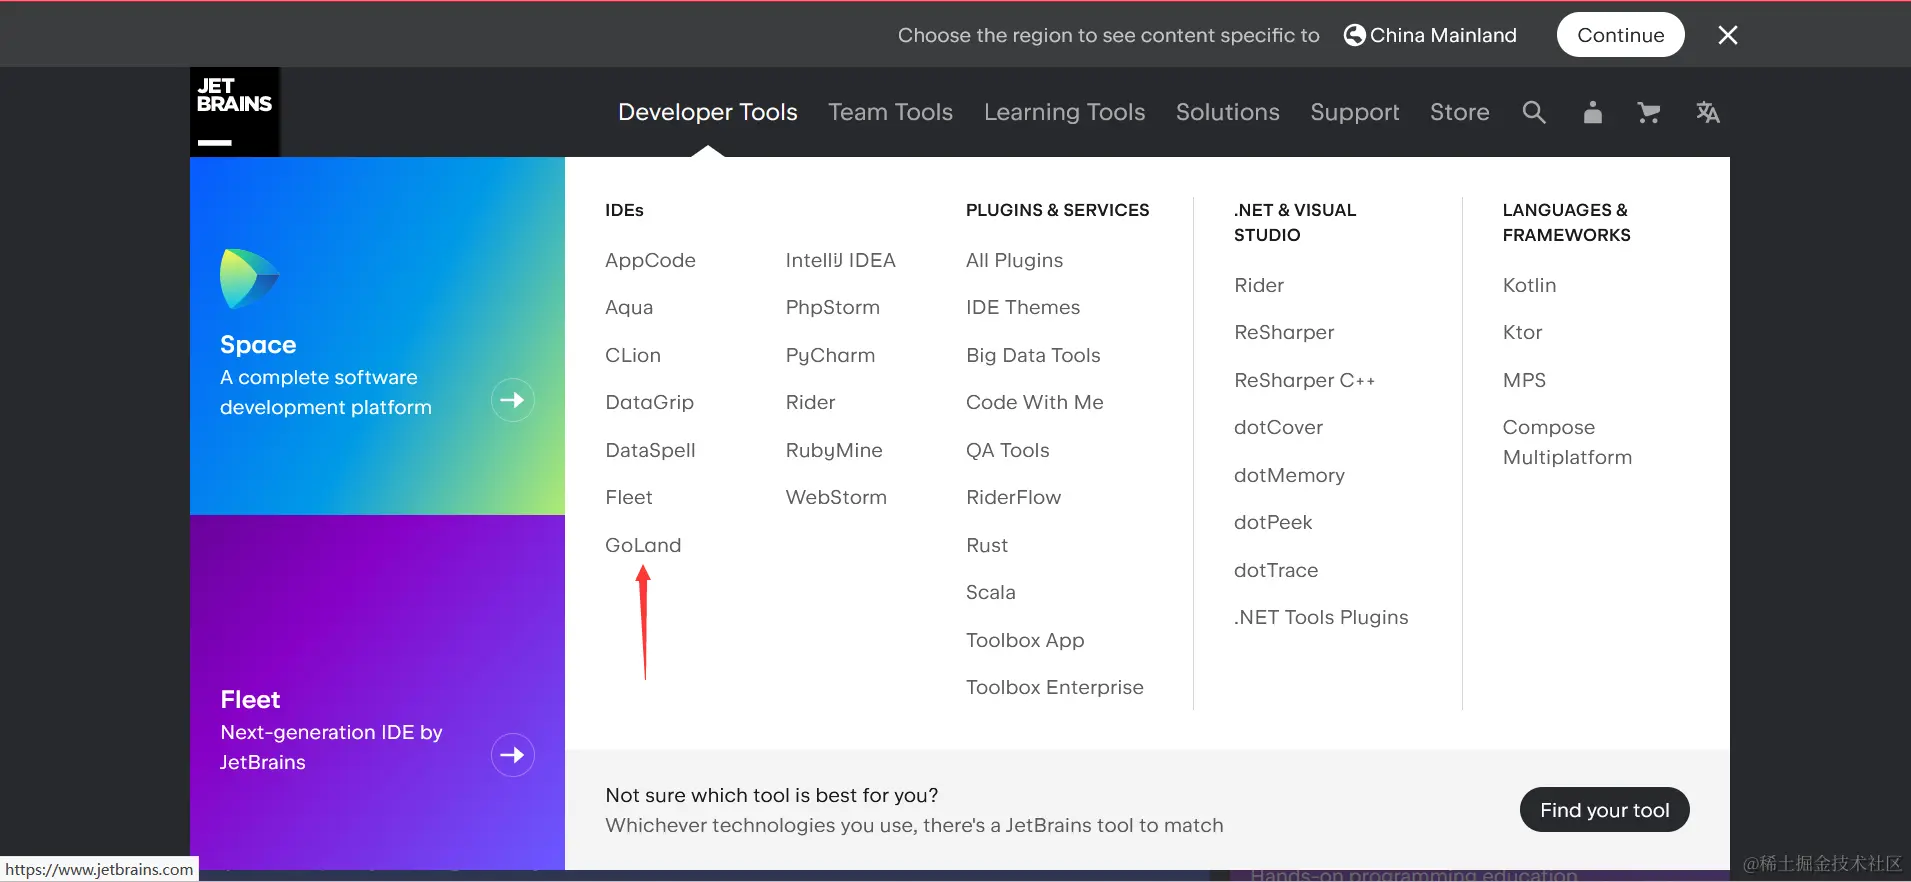Open the Rust plugin link
The width and height of the screenshot is (1911, 882).
[987, 545]
